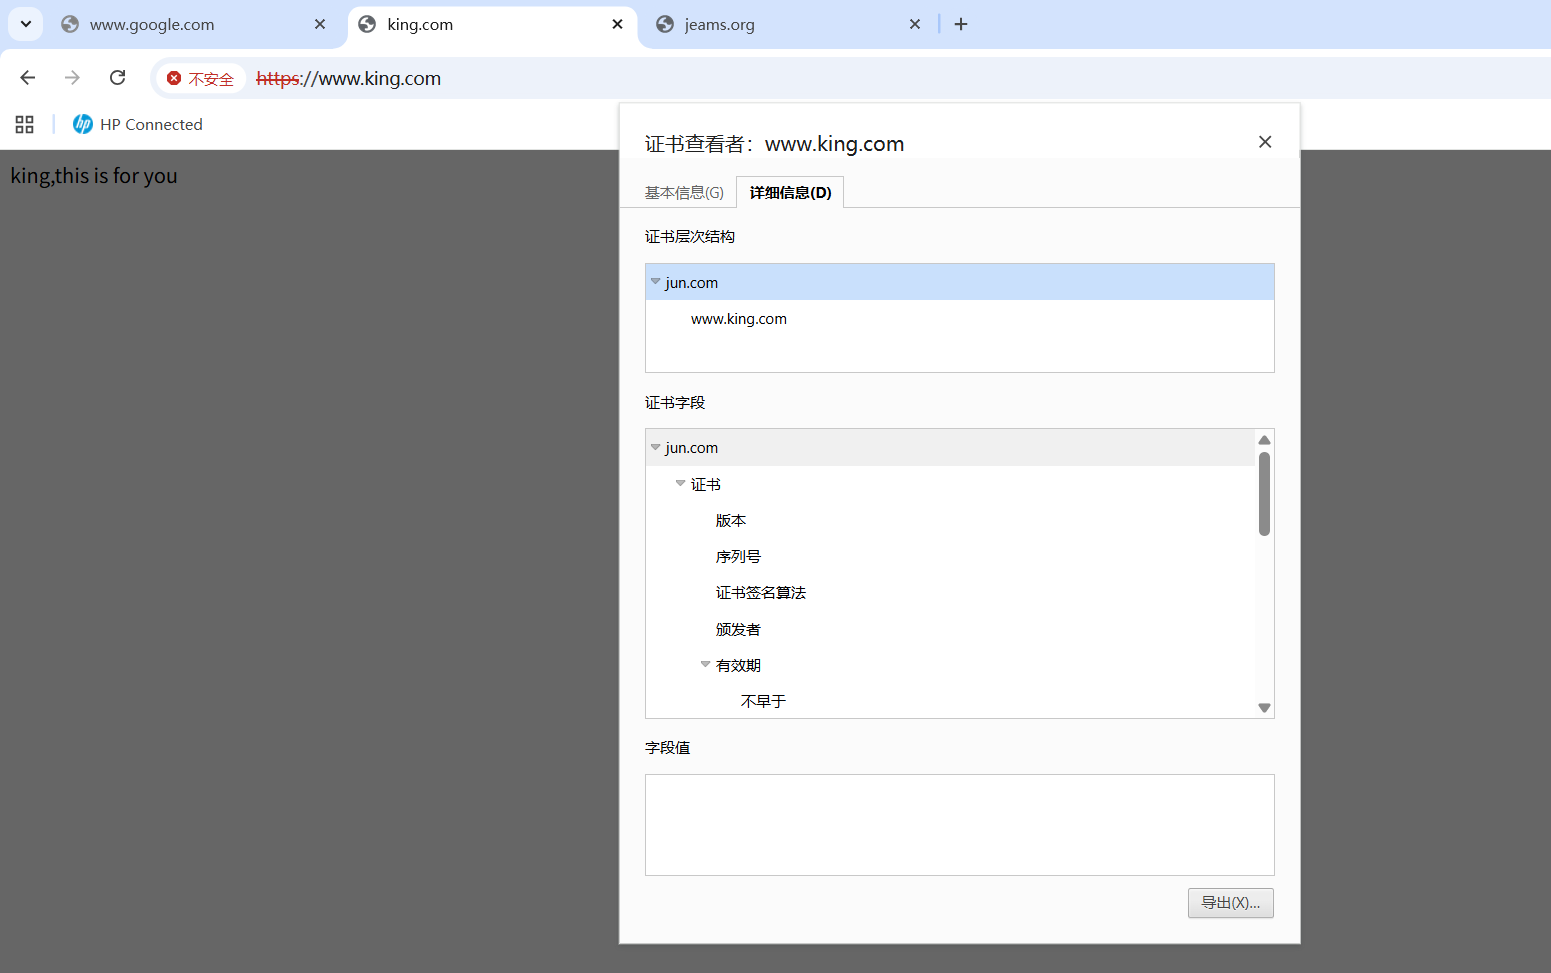Select jun.com row in certificate fields
Screen dimensions: 1551x973
950,447
